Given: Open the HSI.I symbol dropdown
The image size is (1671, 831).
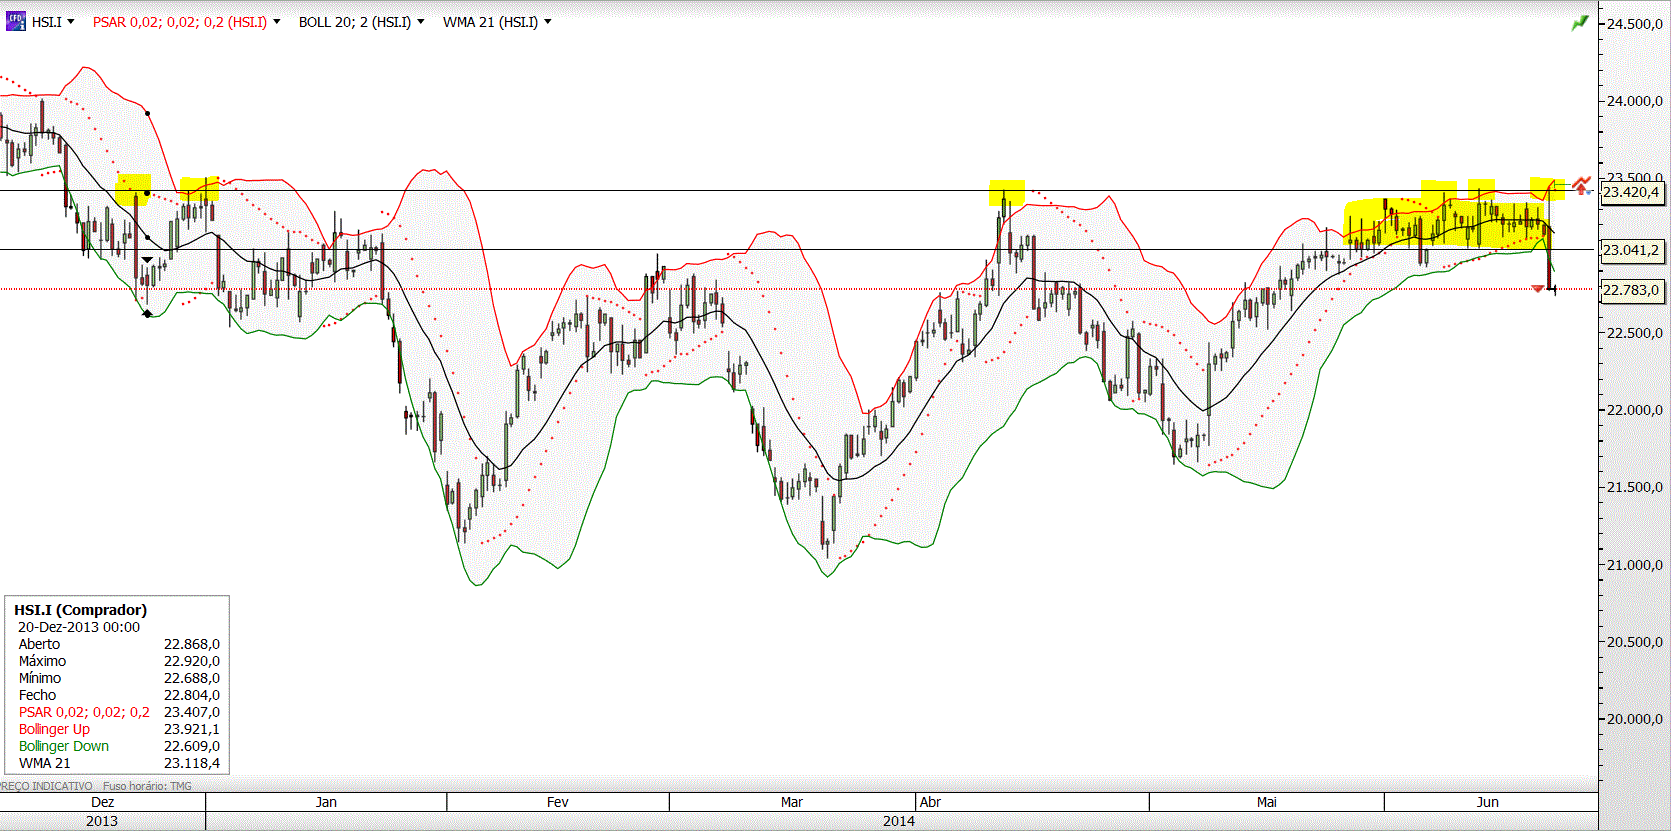Looking at the screenshot, I should (x=53, y=22).
